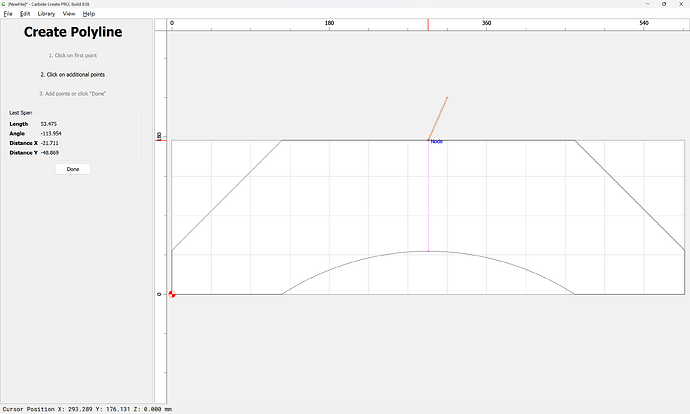The width and height of the screenshot is (690, 414).
Task: Click the 180 mark on horizontal ruler
Action: [329, 23]
